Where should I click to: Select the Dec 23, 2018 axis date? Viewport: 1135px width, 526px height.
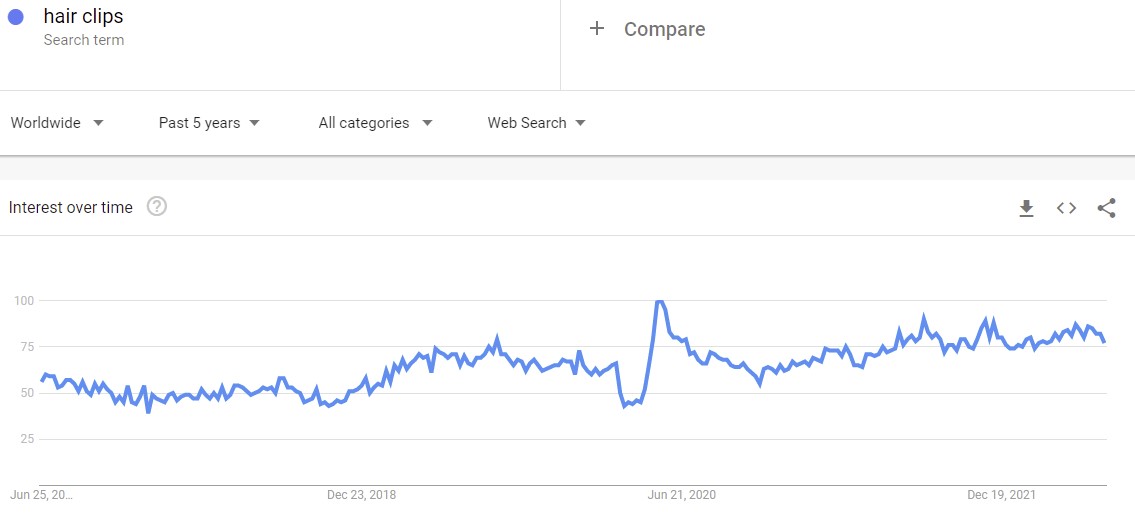click(361, 495)
